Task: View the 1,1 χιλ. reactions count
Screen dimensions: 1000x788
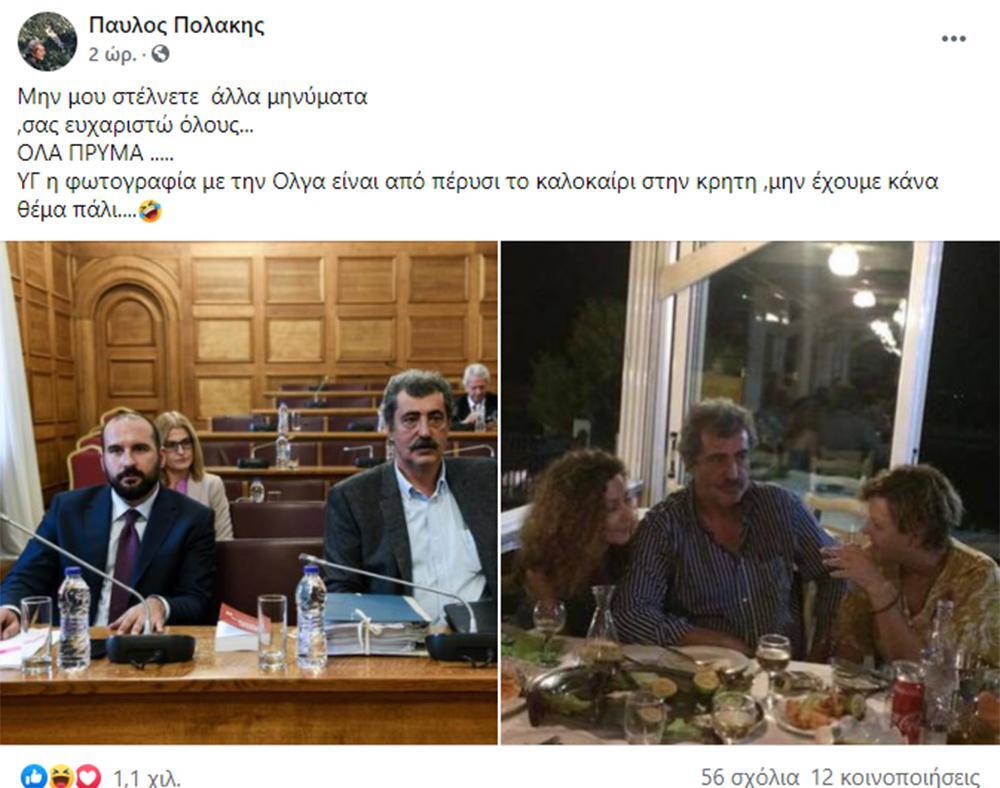Action: coord(147,778)
